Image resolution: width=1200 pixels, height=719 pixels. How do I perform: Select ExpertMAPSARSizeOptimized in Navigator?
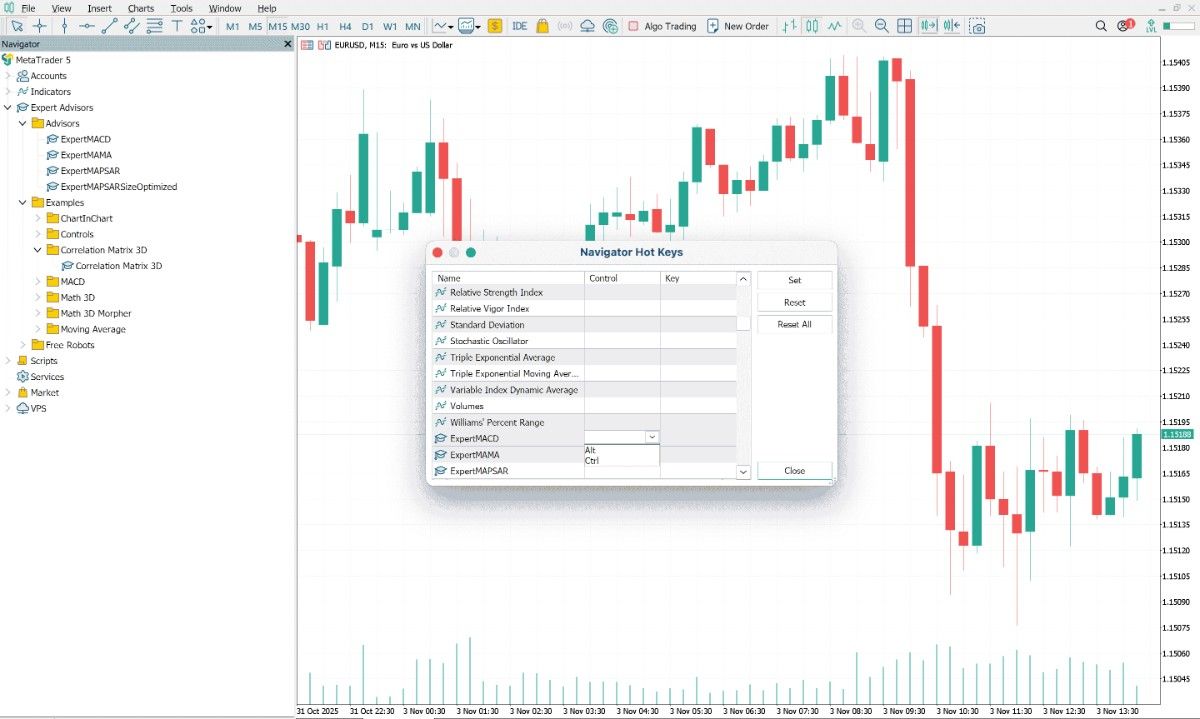(x=118, y=187)
